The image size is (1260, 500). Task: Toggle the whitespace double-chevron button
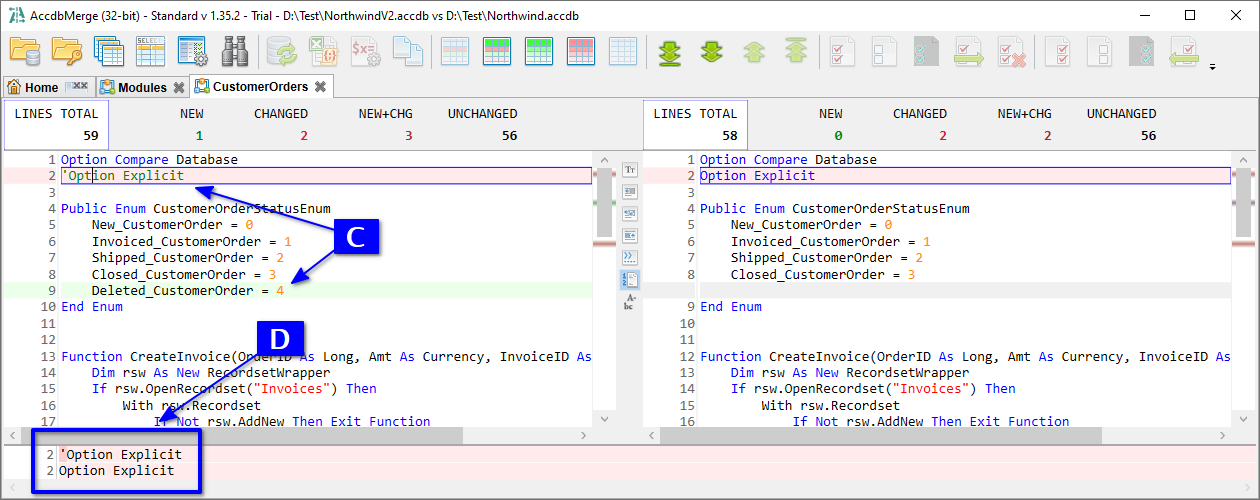tap(630, 257)
